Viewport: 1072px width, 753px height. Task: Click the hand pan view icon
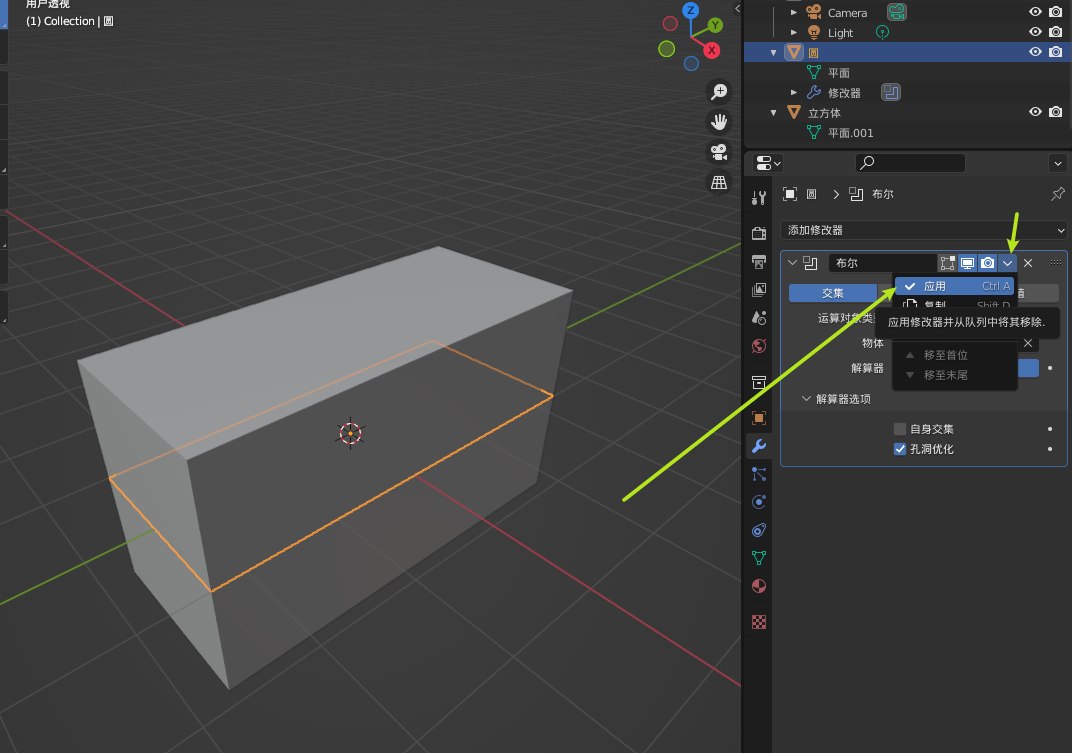pos(719,122)
